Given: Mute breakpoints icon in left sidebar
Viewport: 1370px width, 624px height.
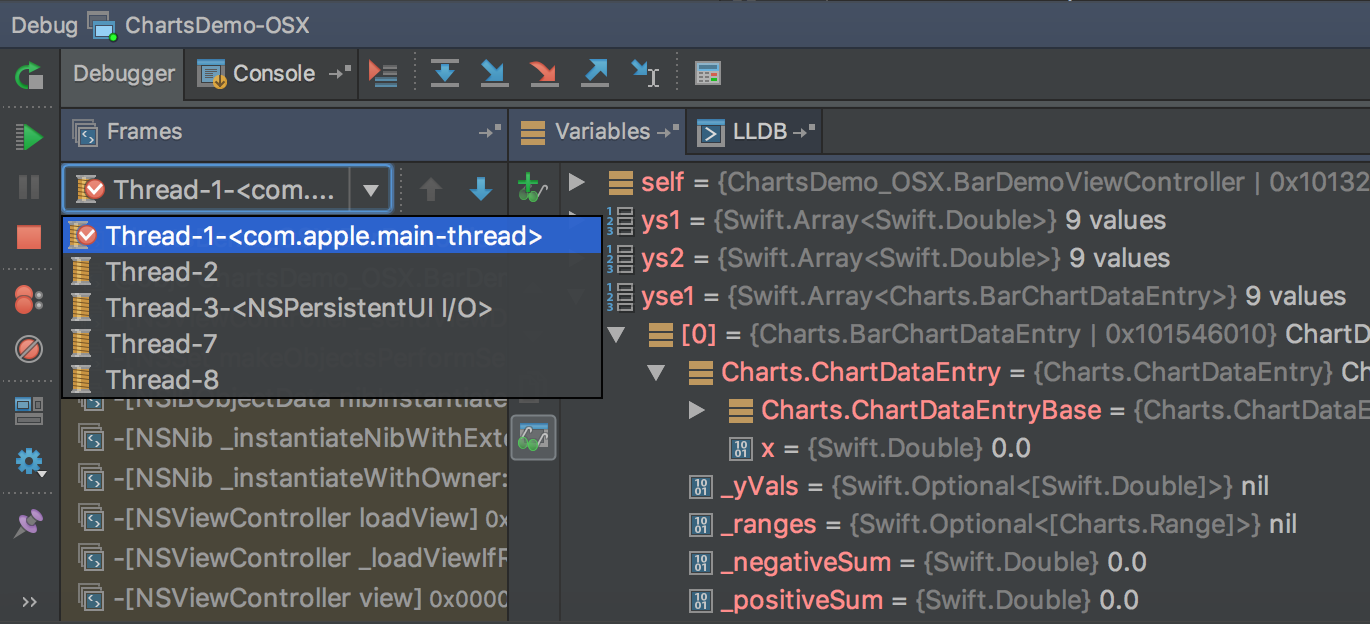Looking at the screenshot, I should 29,349.
